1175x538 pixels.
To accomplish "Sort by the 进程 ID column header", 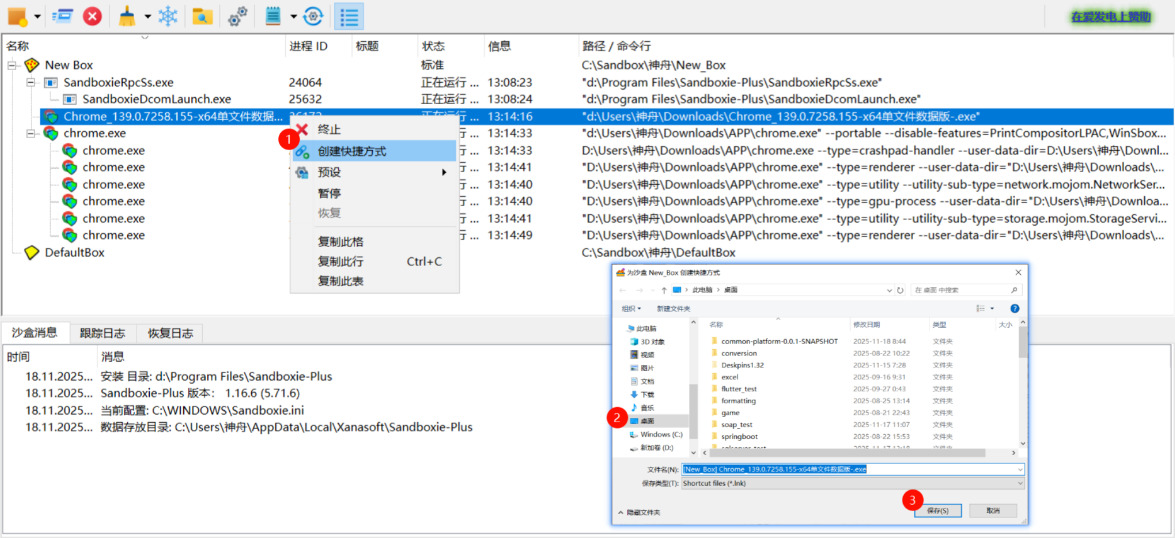I will pos(318,46).
